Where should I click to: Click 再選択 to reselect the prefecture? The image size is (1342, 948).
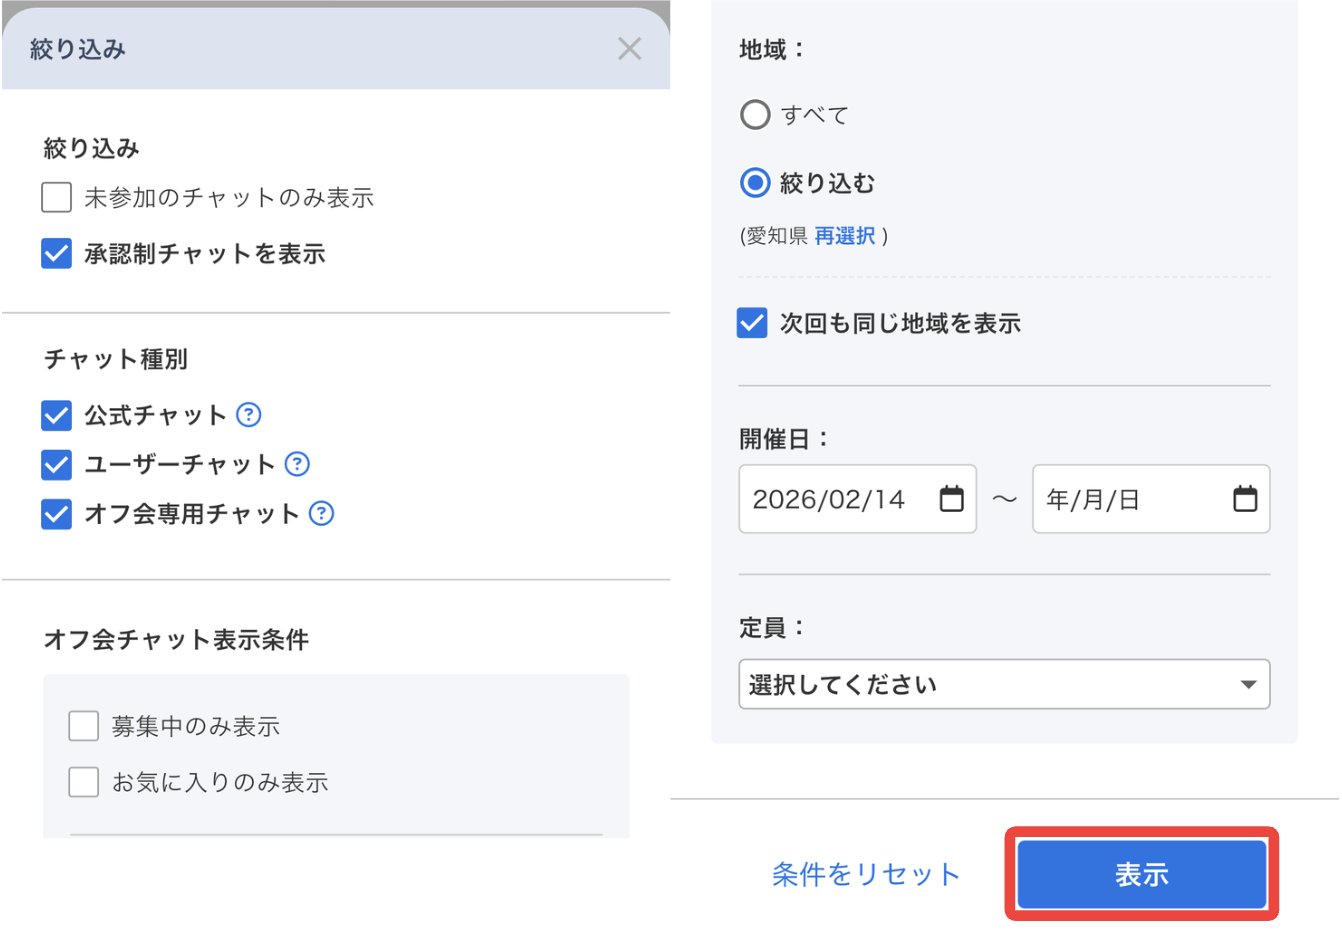pyautogui.click(x=845, y=236)
